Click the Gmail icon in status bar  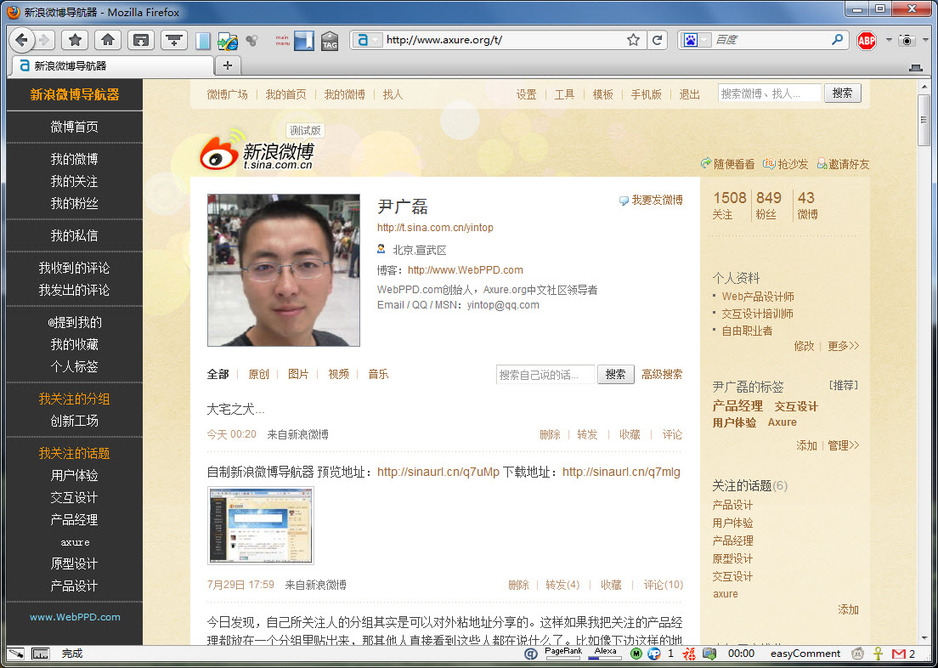898,654
